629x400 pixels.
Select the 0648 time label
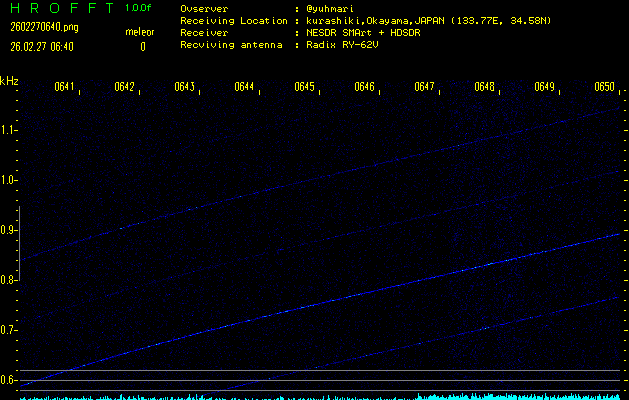point(484,87)
